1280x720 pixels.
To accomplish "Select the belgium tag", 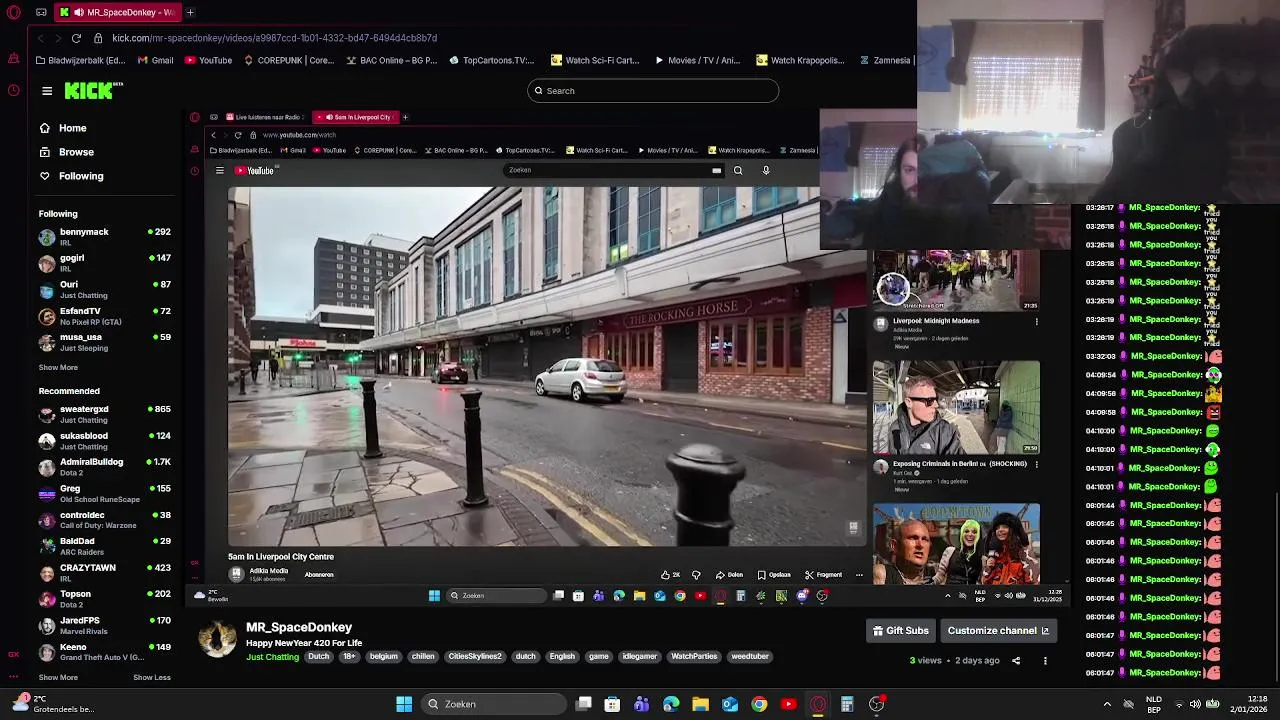I will click(x=384, y=657).
